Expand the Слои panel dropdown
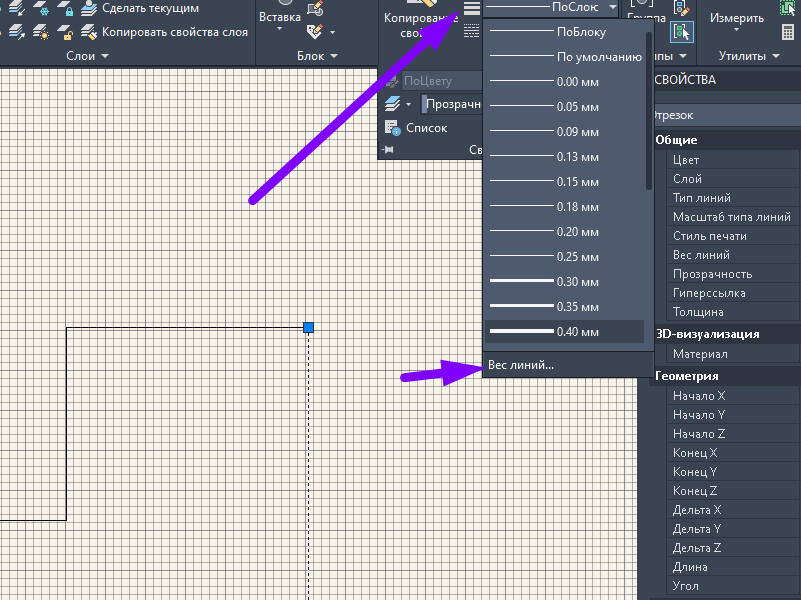Screen dimensions: 801x600 105,56
